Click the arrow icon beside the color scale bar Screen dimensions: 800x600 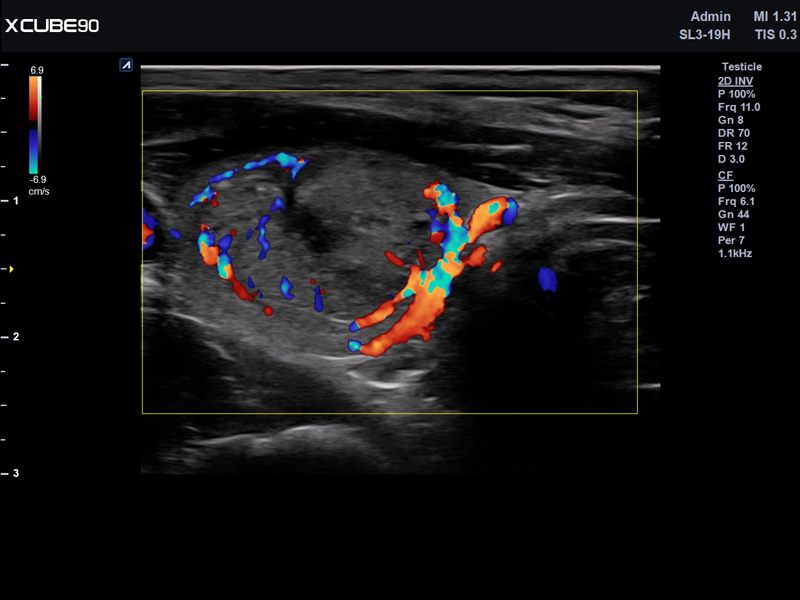pyautogui.click(x=14, y=267)
